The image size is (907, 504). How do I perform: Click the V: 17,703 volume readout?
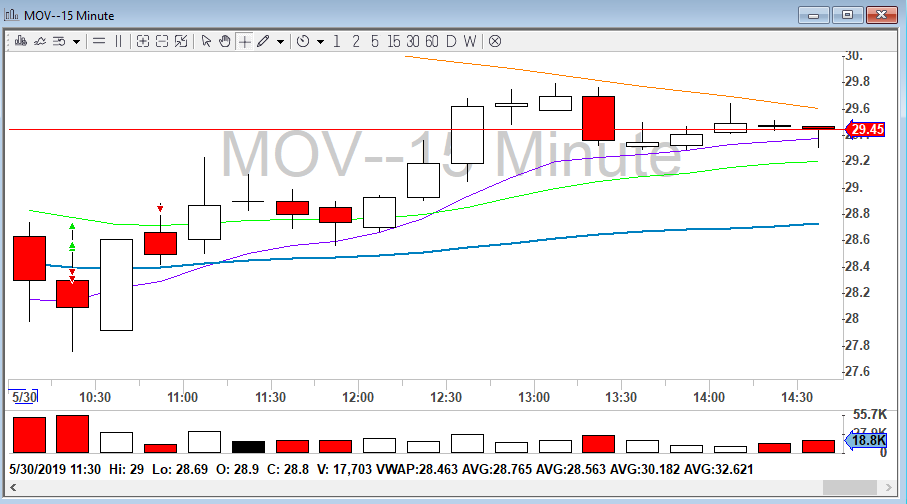tap(344, 469)
